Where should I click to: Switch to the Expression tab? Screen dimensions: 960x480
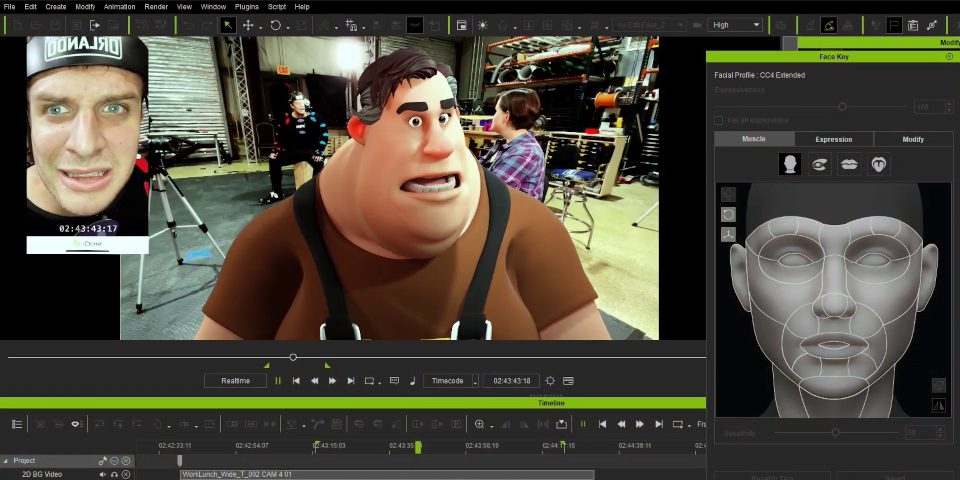tap(833, 139)
